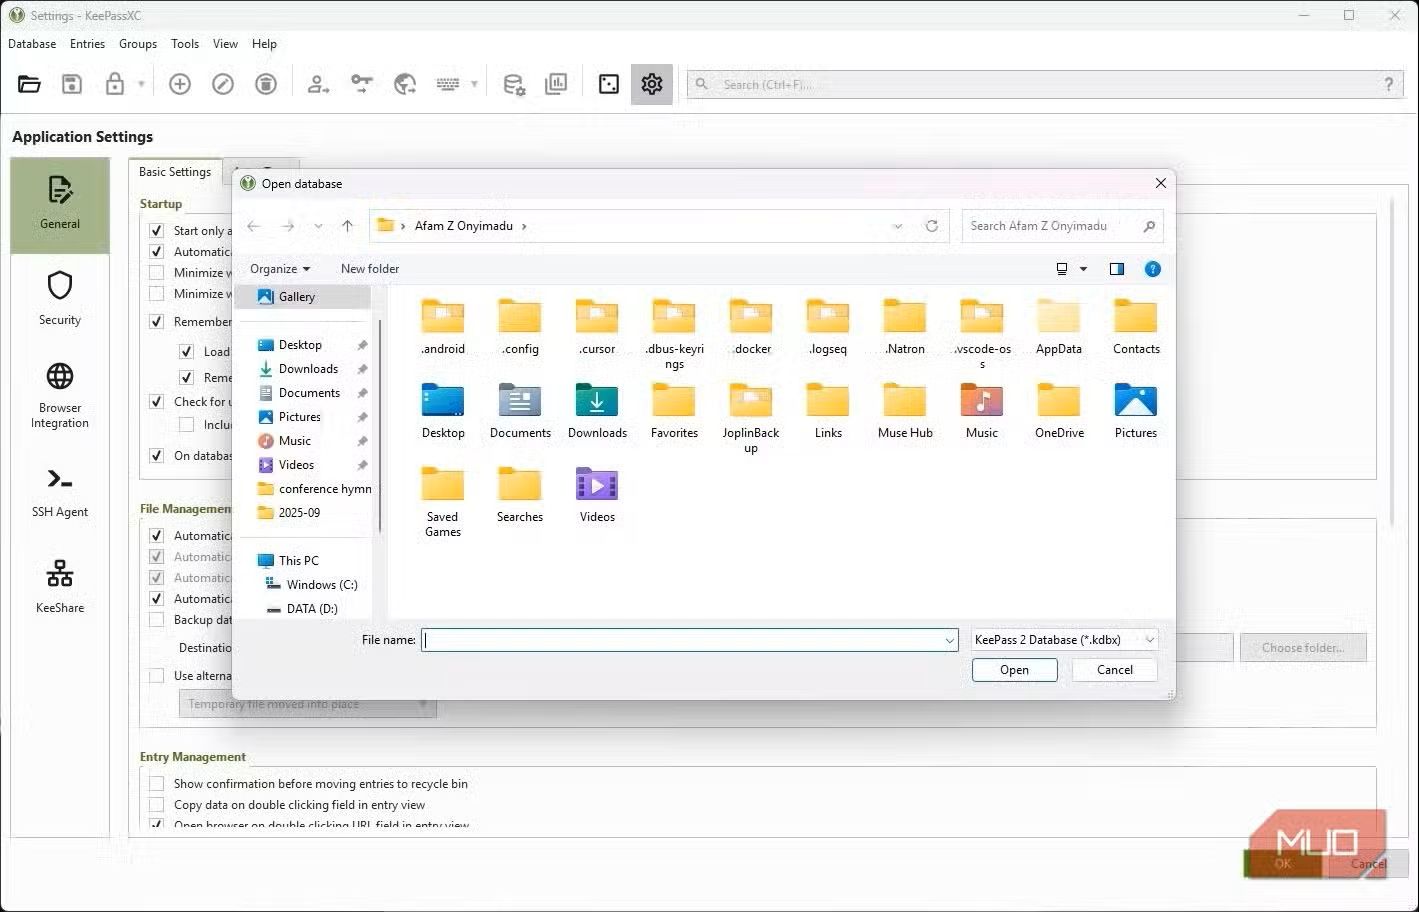Click the Refresh icon in file dialog
The width and height of the screenshot is (1419, 912).
click(x=931, y=226)
